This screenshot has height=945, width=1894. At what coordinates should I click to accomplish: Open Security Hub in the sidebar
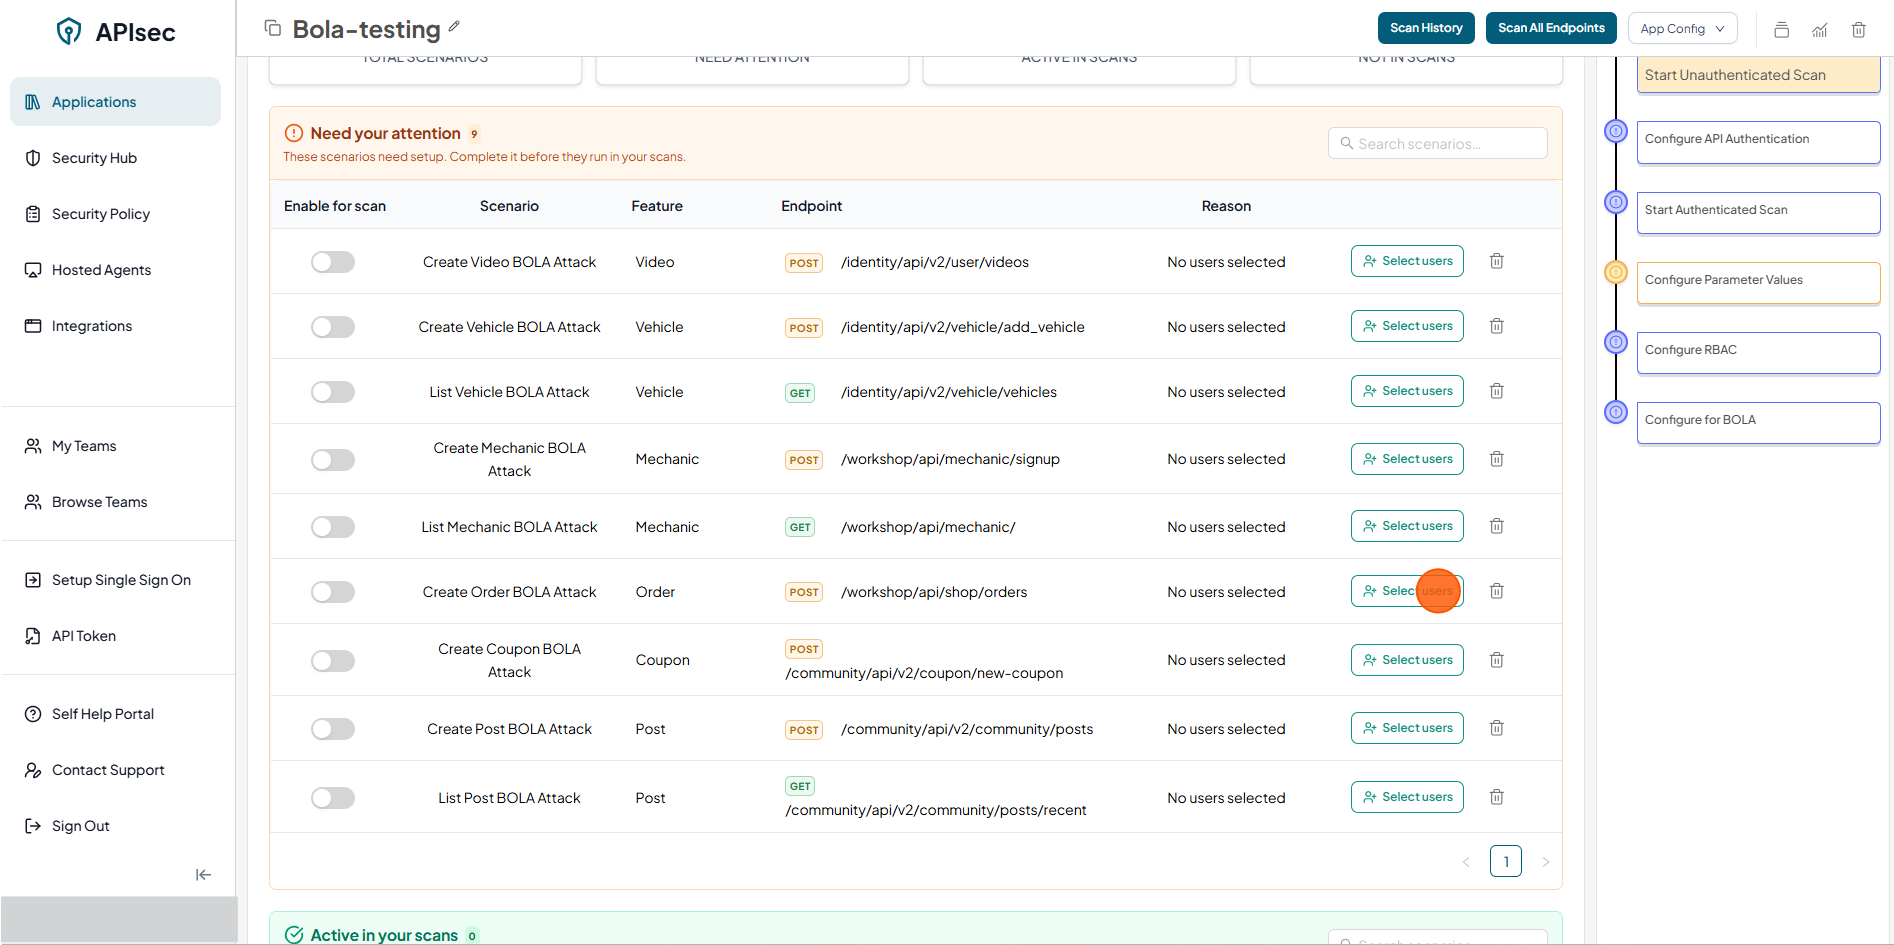click(x=94, y=158)
